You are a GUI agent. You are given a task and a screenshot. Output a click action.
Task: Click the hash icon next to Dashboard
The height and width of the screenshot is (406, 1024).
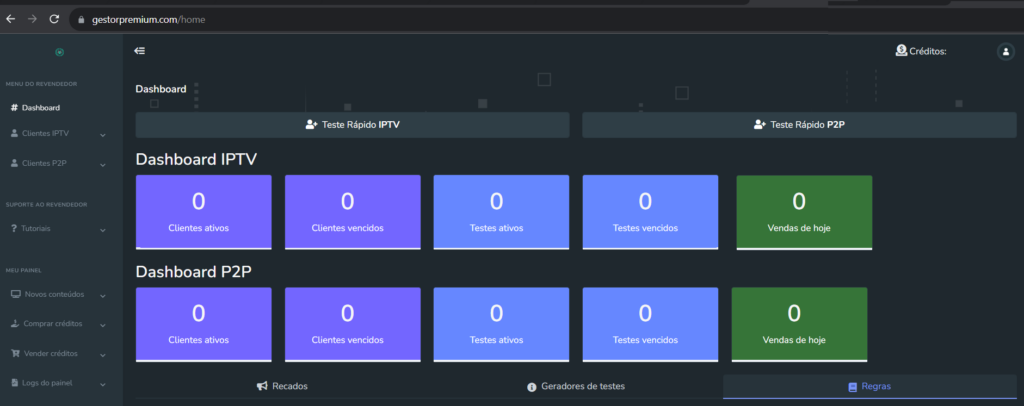14,108
